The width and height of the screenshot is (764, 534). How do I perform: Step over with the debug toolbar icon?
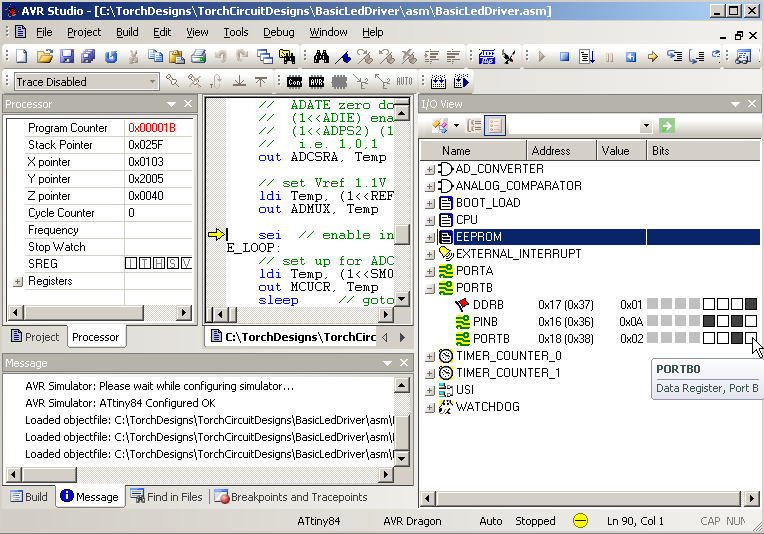point(697,57)
